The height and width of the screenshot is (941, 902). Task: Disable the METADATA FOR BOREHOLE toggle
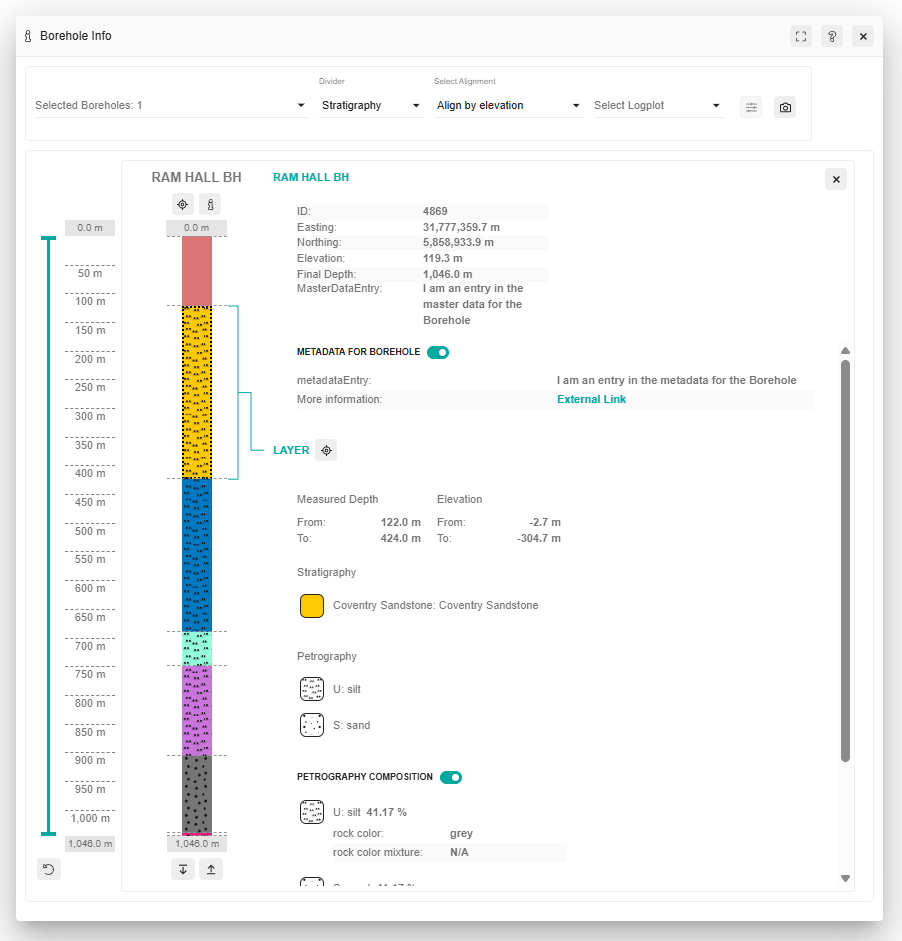pyautogui.click(x=438, y=352)
